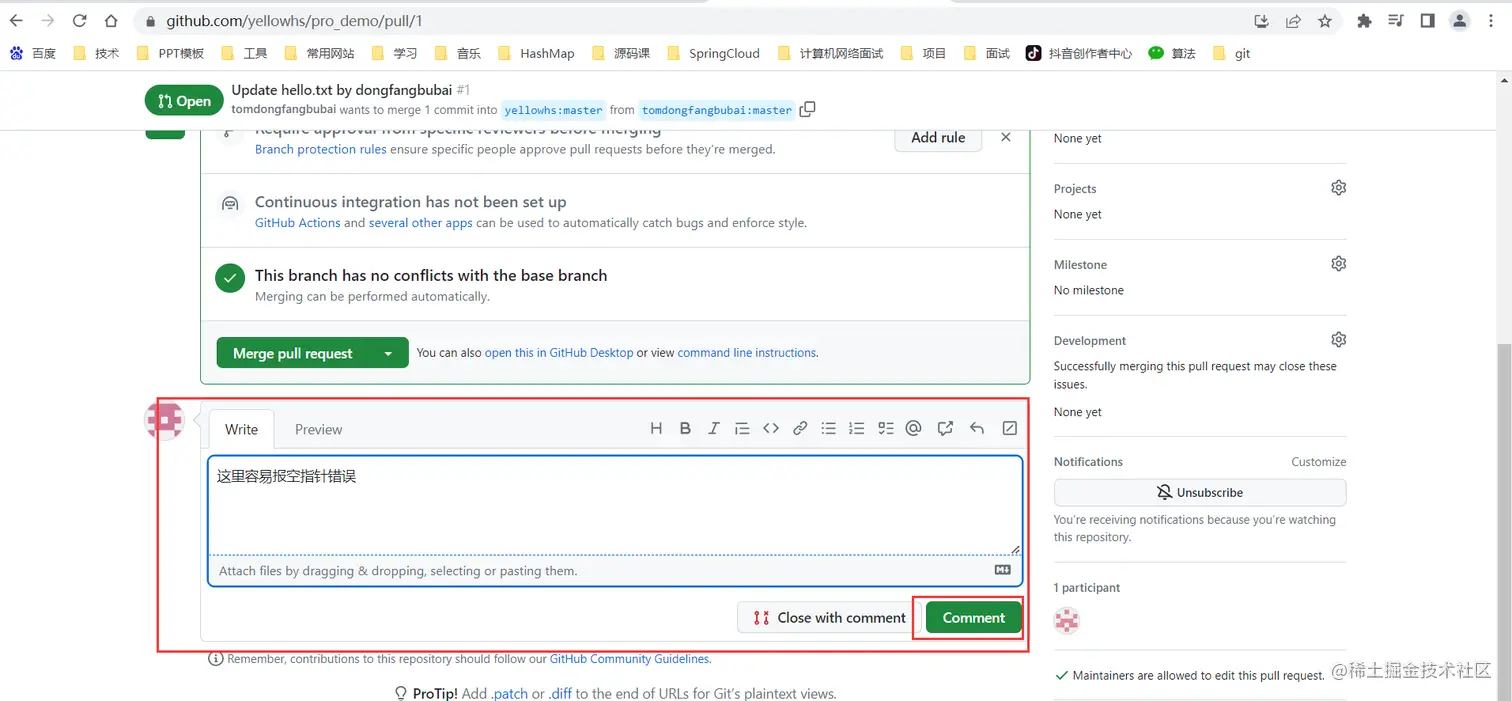Click open this in GitHub Desktop link
Viewport: 1512px width, 701px height.
pyautogui.click(x=559, y=353)
